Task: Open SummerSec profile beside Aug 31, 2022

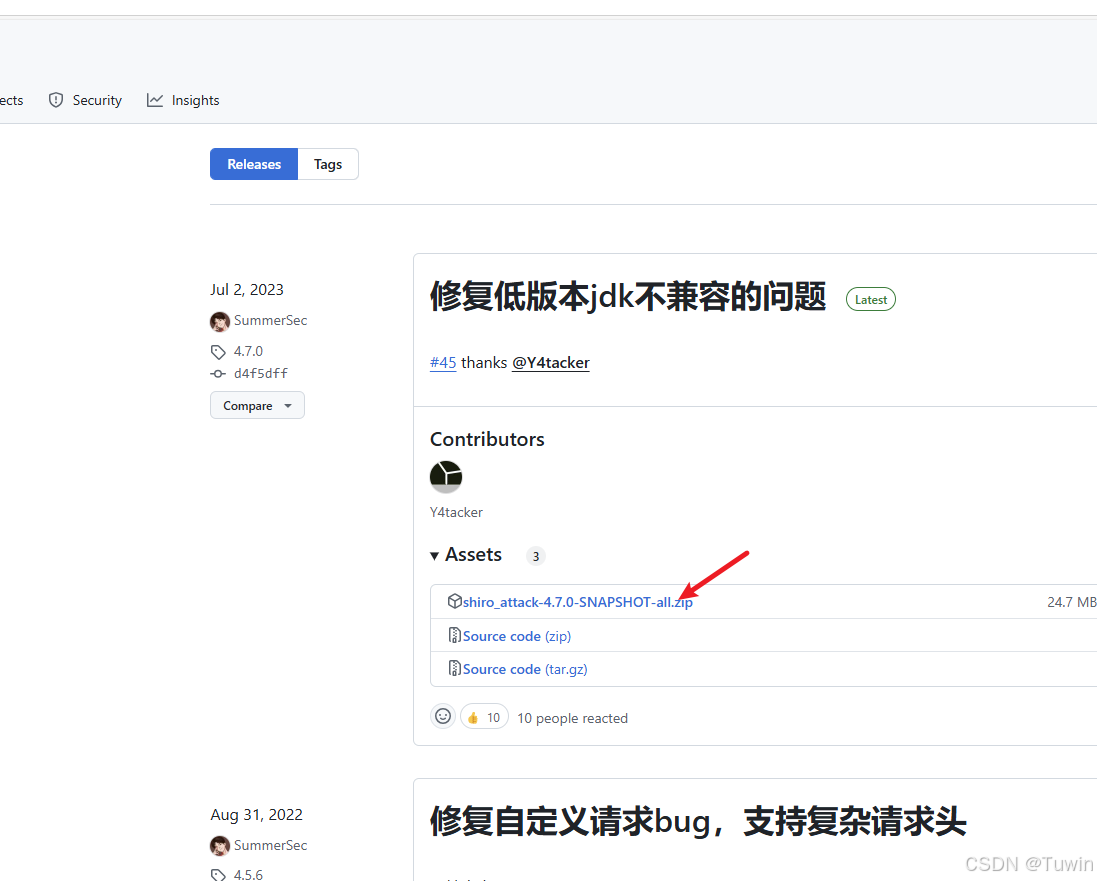Action: coord(270,845)
